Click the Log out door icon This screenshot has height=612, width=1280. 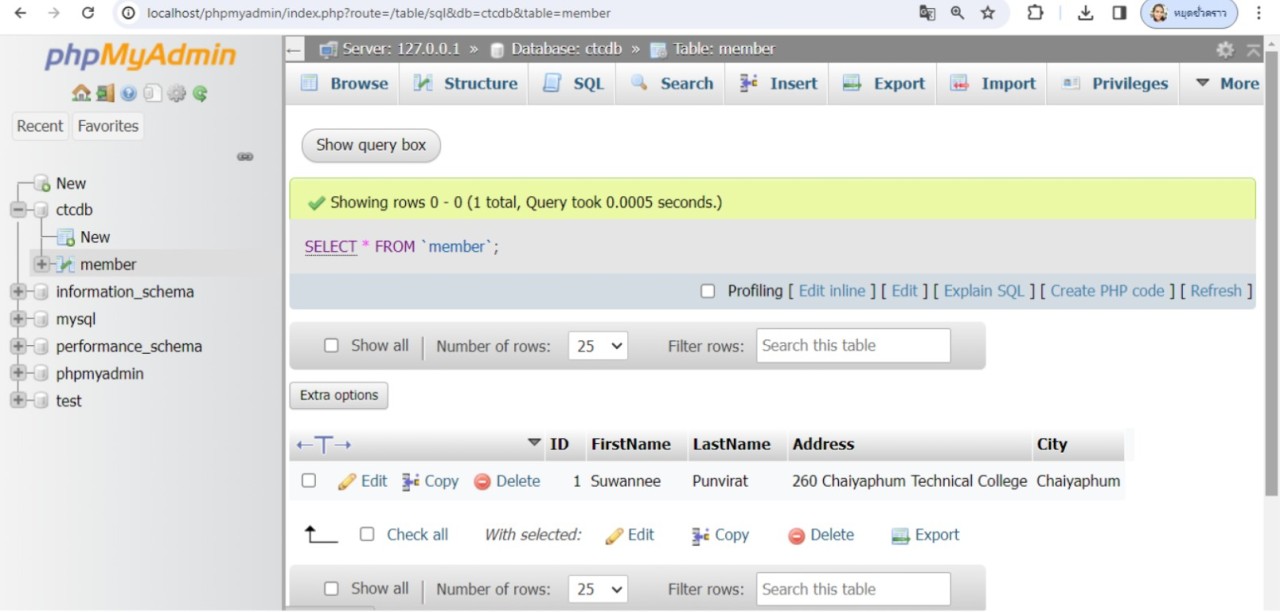105,93
